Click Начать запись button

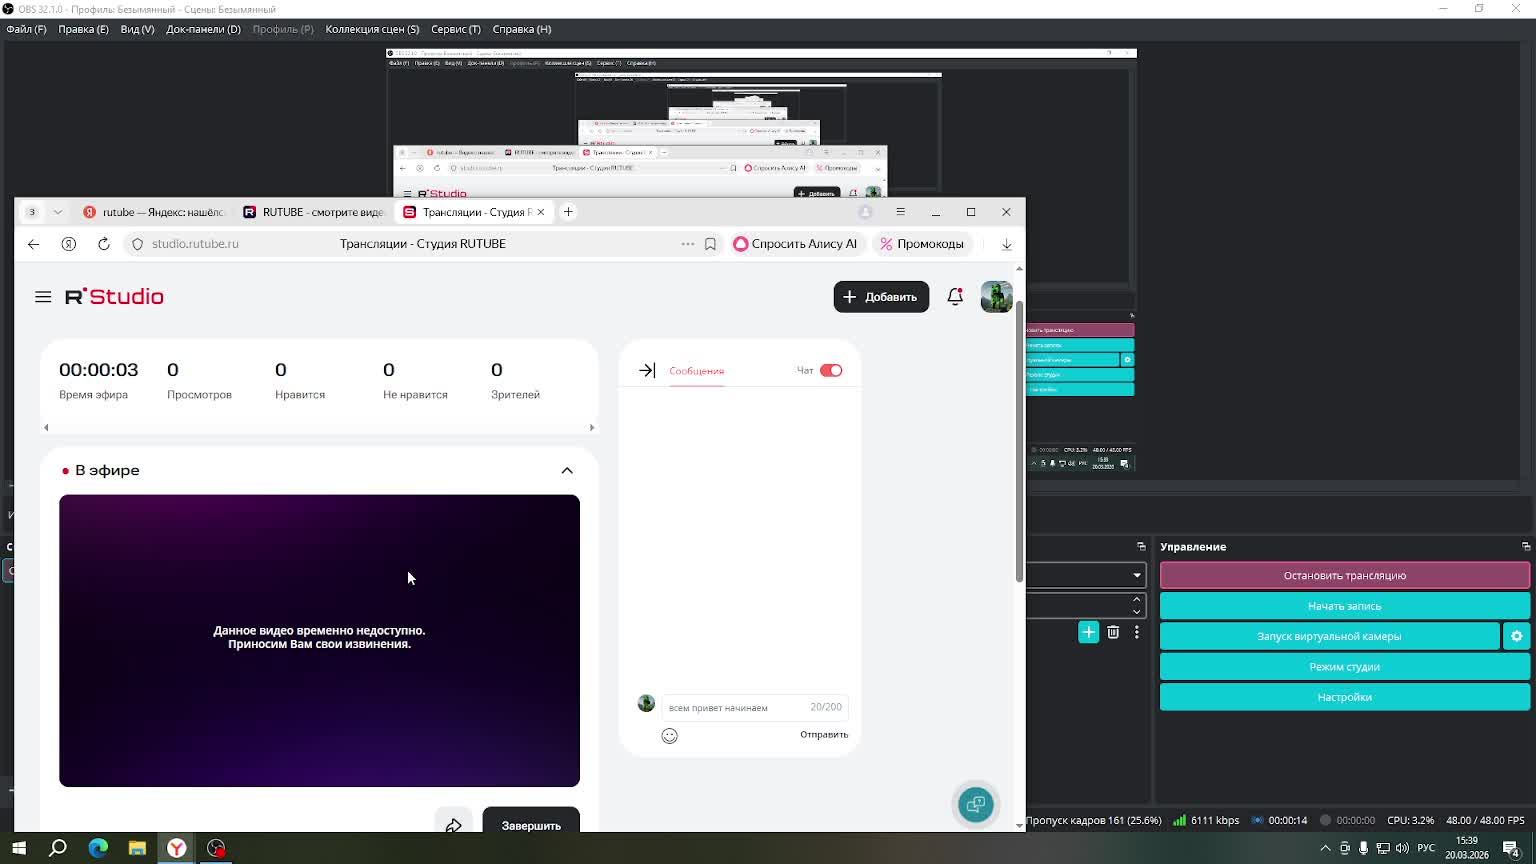coord(1345,606)
